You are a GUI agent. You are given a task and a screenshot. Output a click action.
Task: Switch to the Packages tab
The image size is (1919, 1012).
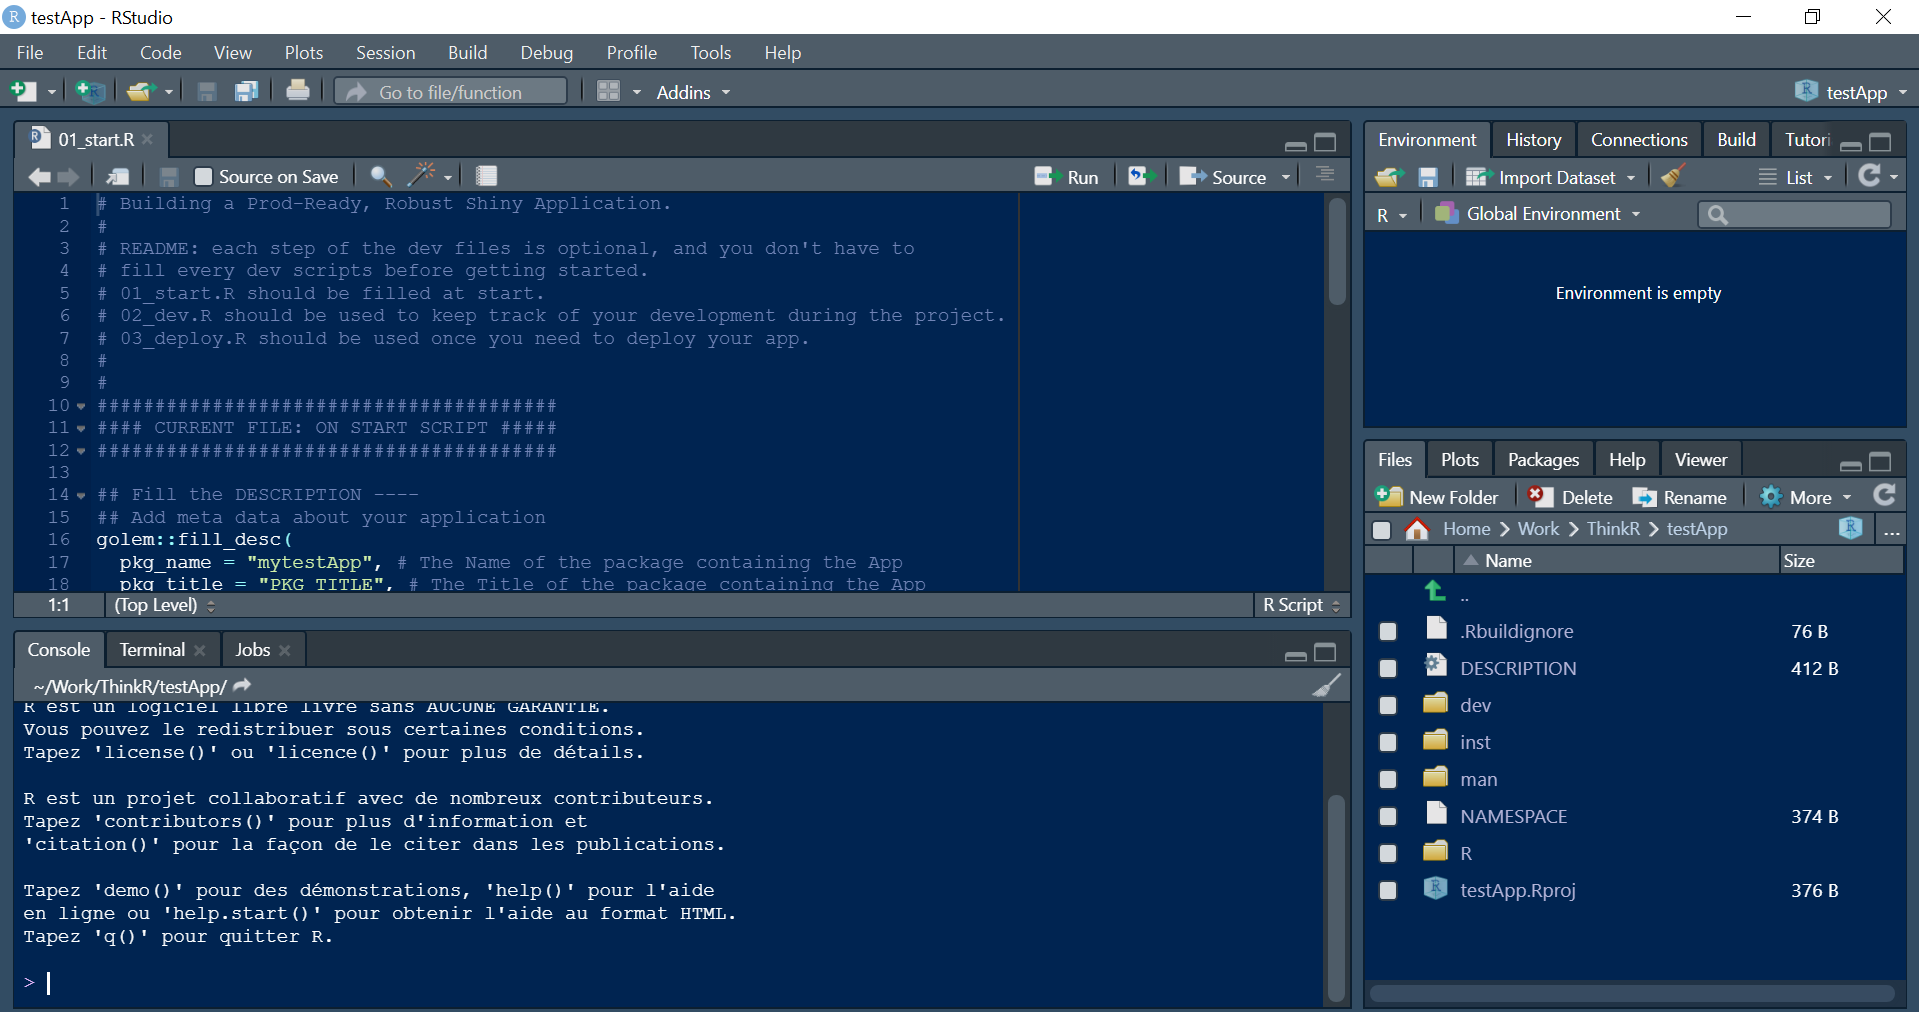point(1542,459)
